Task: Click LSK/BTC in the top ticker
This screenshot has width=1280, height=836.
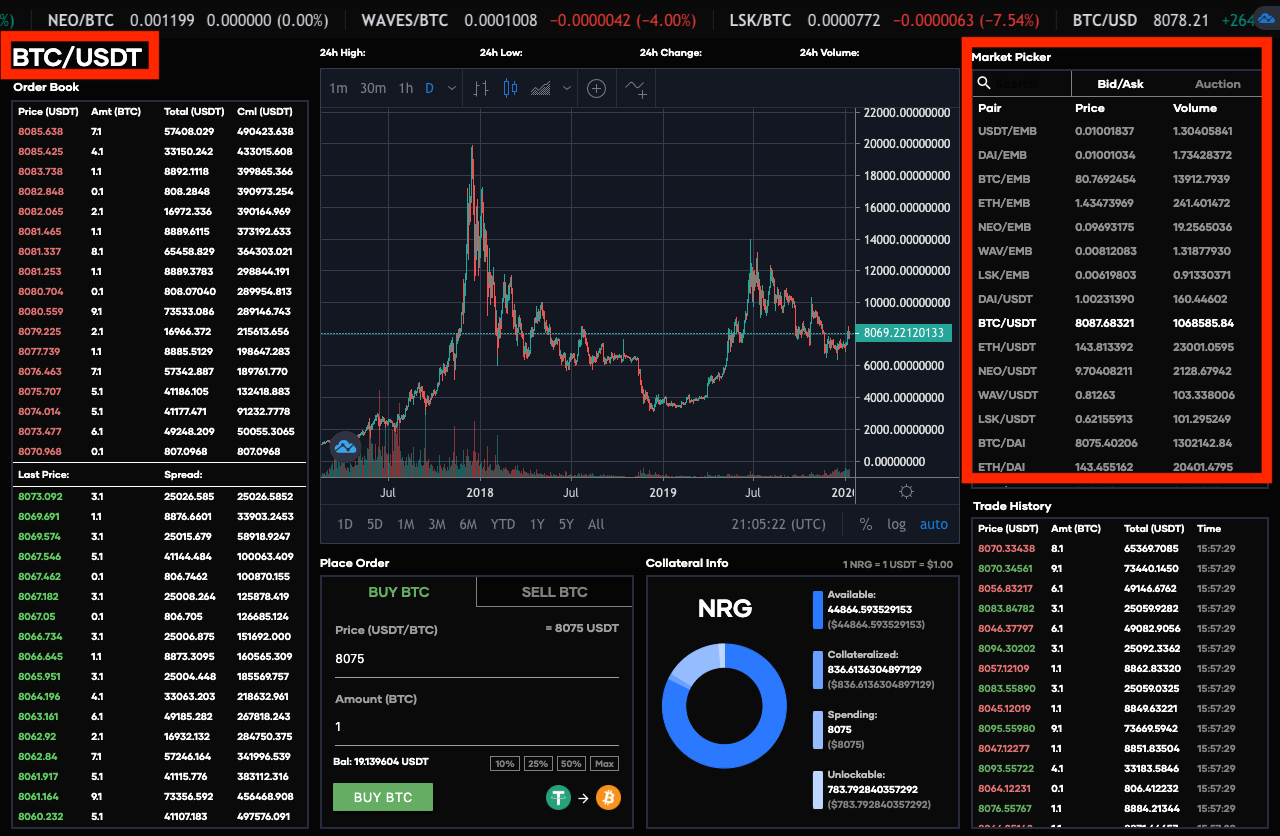Action: point(762,20)
